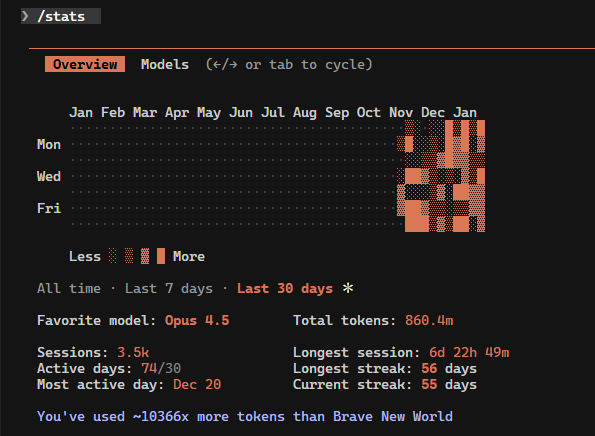
Task: Select the All time range
Action: click(x=69, y=288)
